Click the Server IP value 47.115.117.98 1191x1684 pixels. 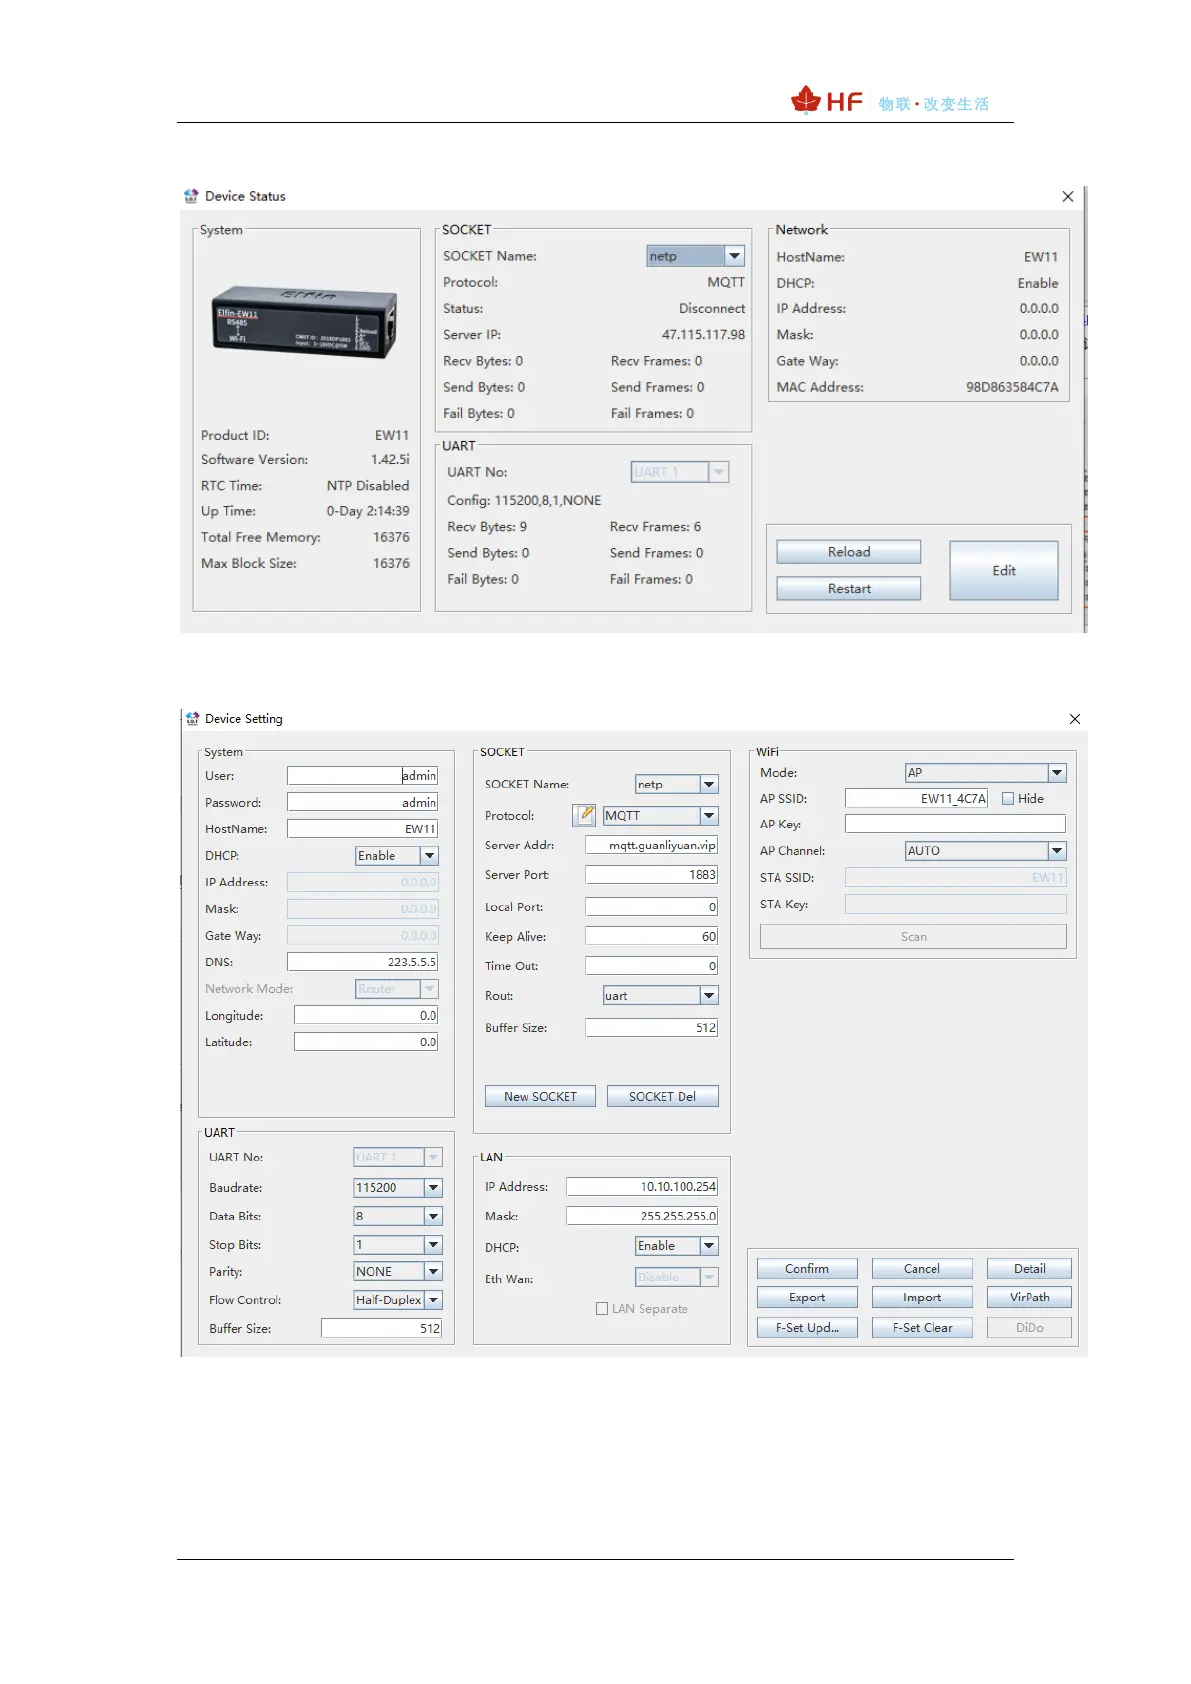pyautogui.click(x=703, y=335)
